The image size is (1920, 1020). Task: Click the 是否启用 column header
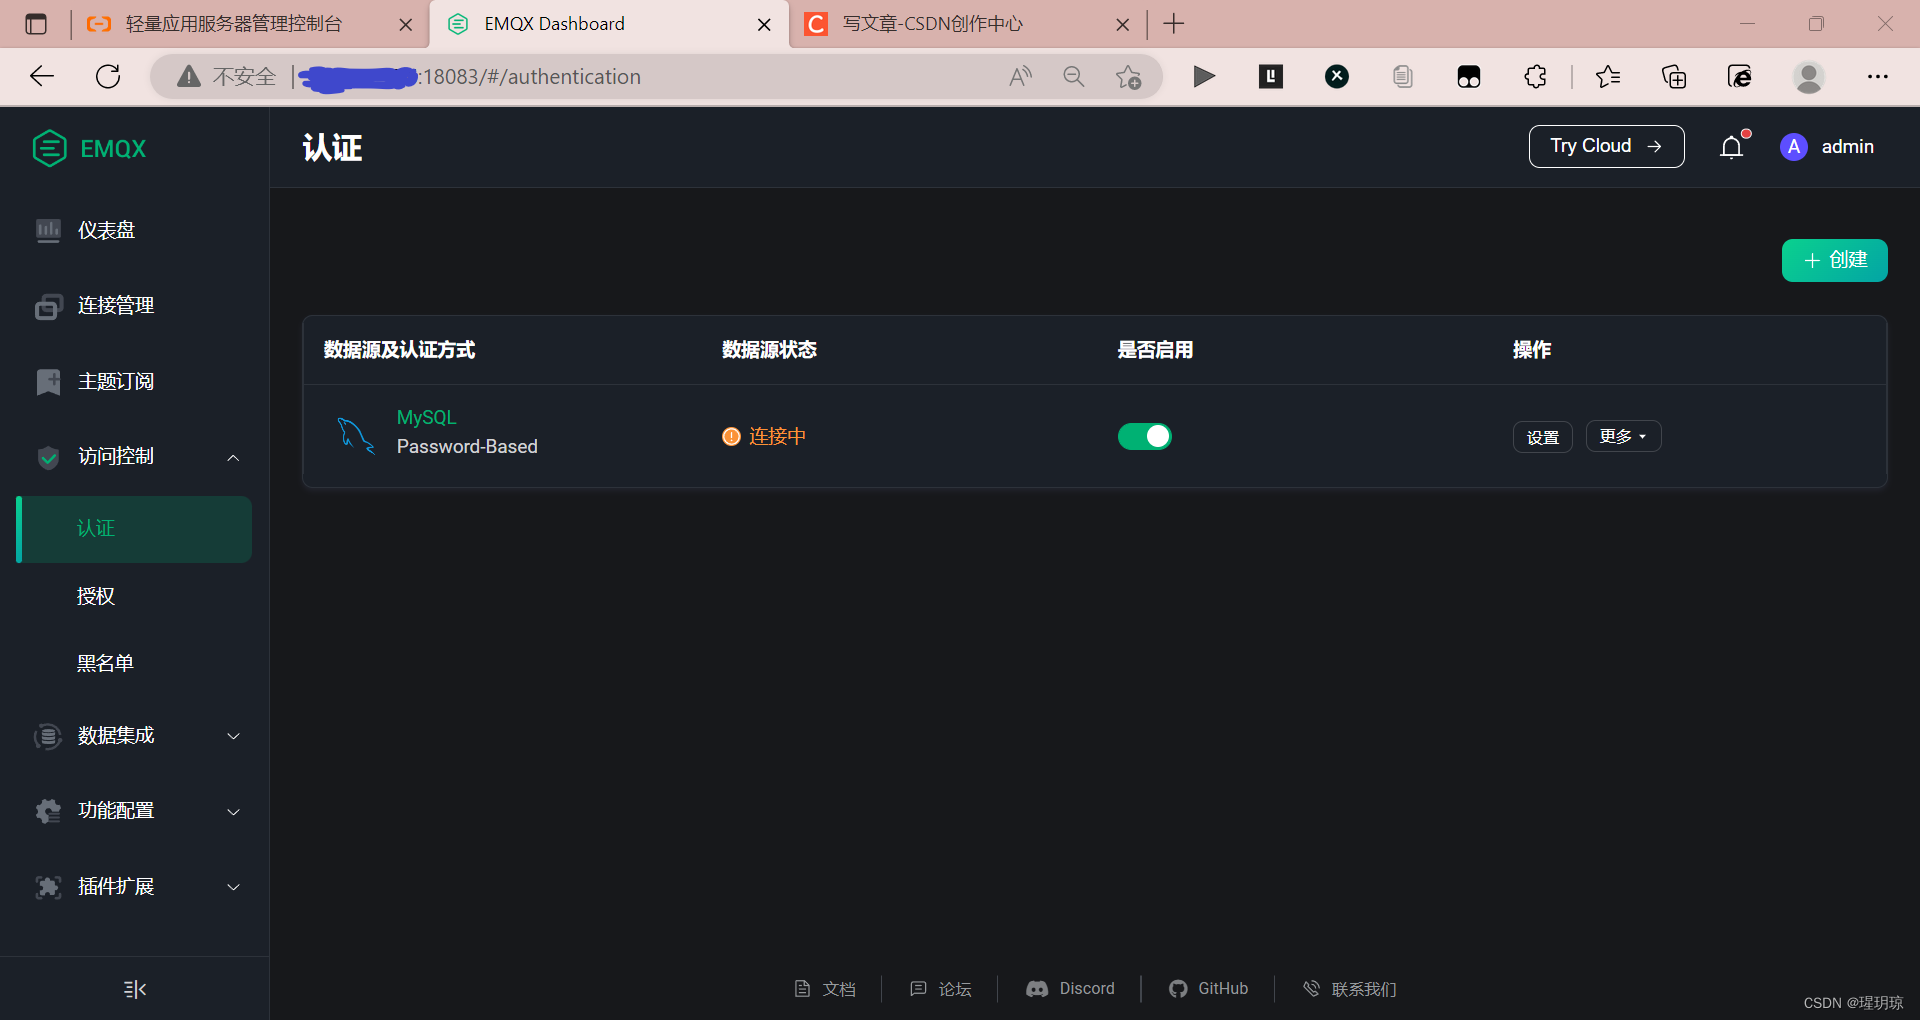click(x=1155, y=350)
